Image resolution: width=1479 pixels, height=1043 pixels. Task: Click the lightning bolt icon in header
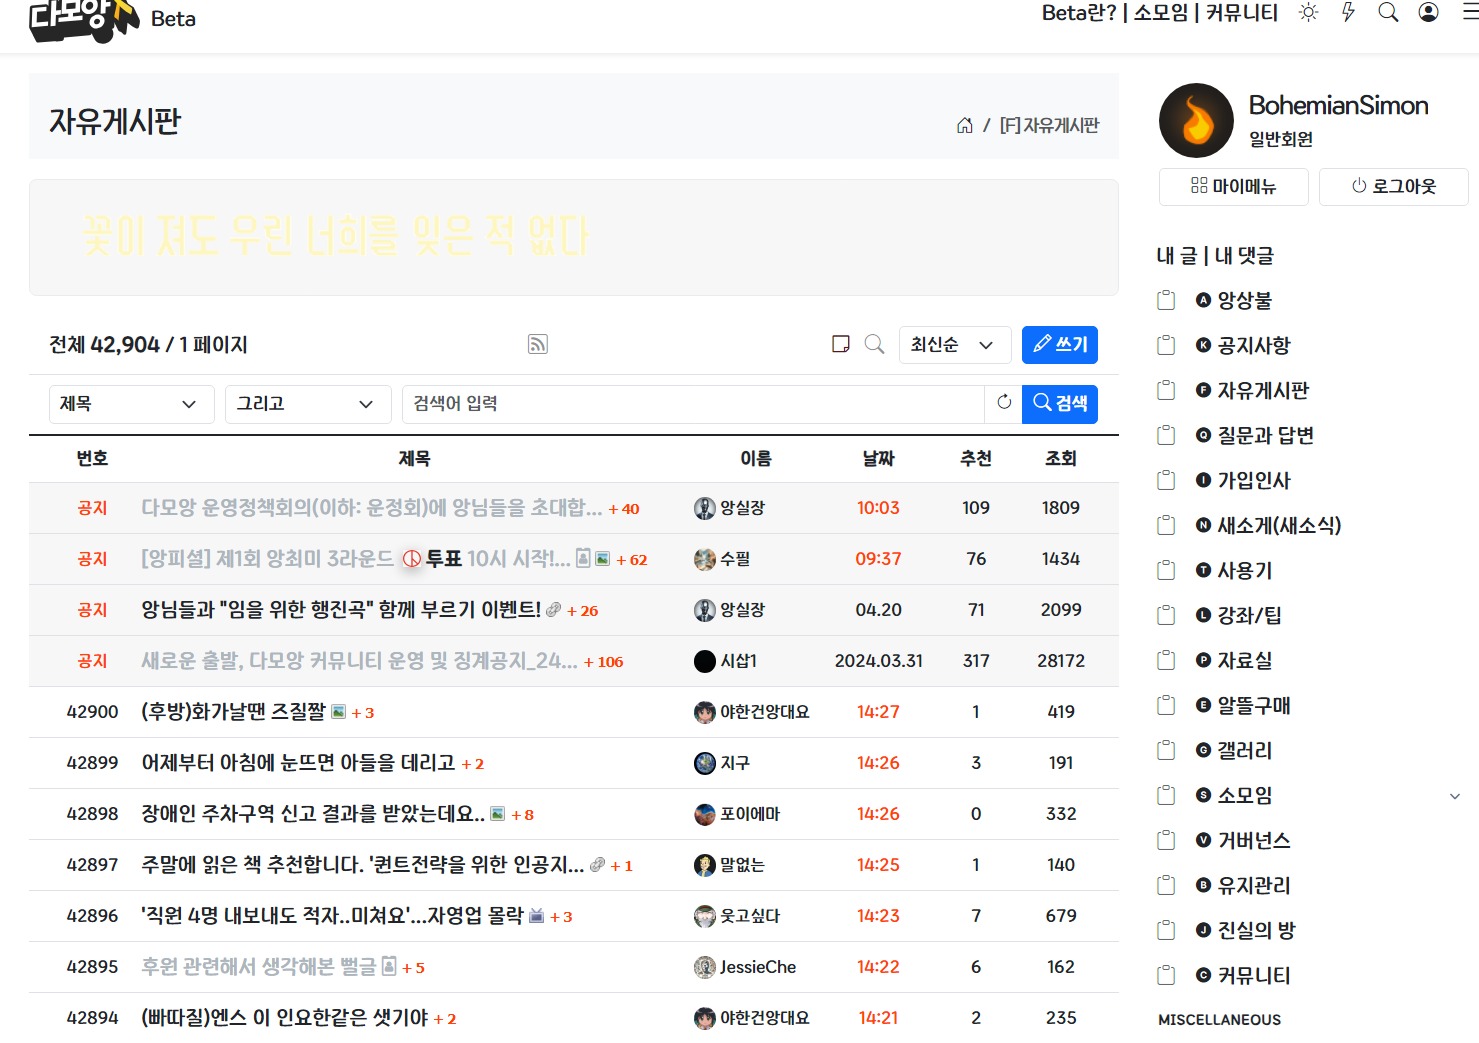(1348, 13)
